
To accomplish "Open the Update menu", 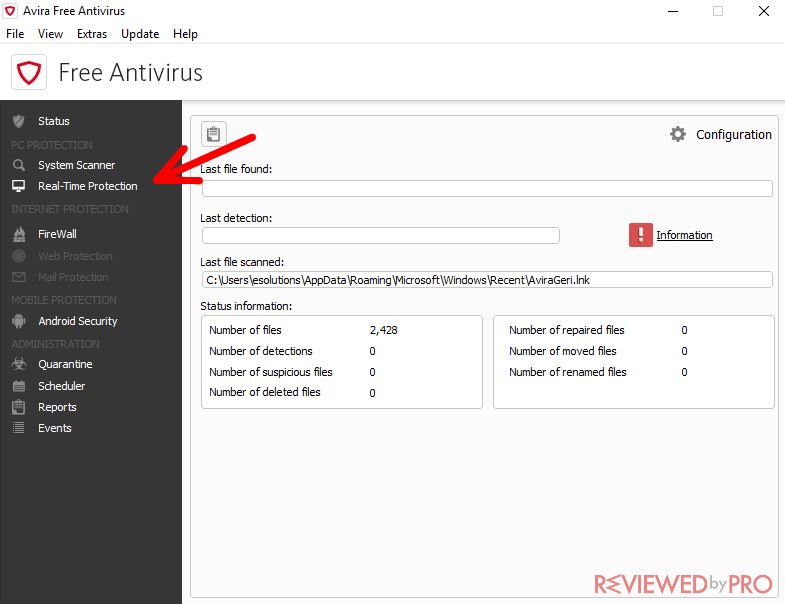I will (140, 34).
